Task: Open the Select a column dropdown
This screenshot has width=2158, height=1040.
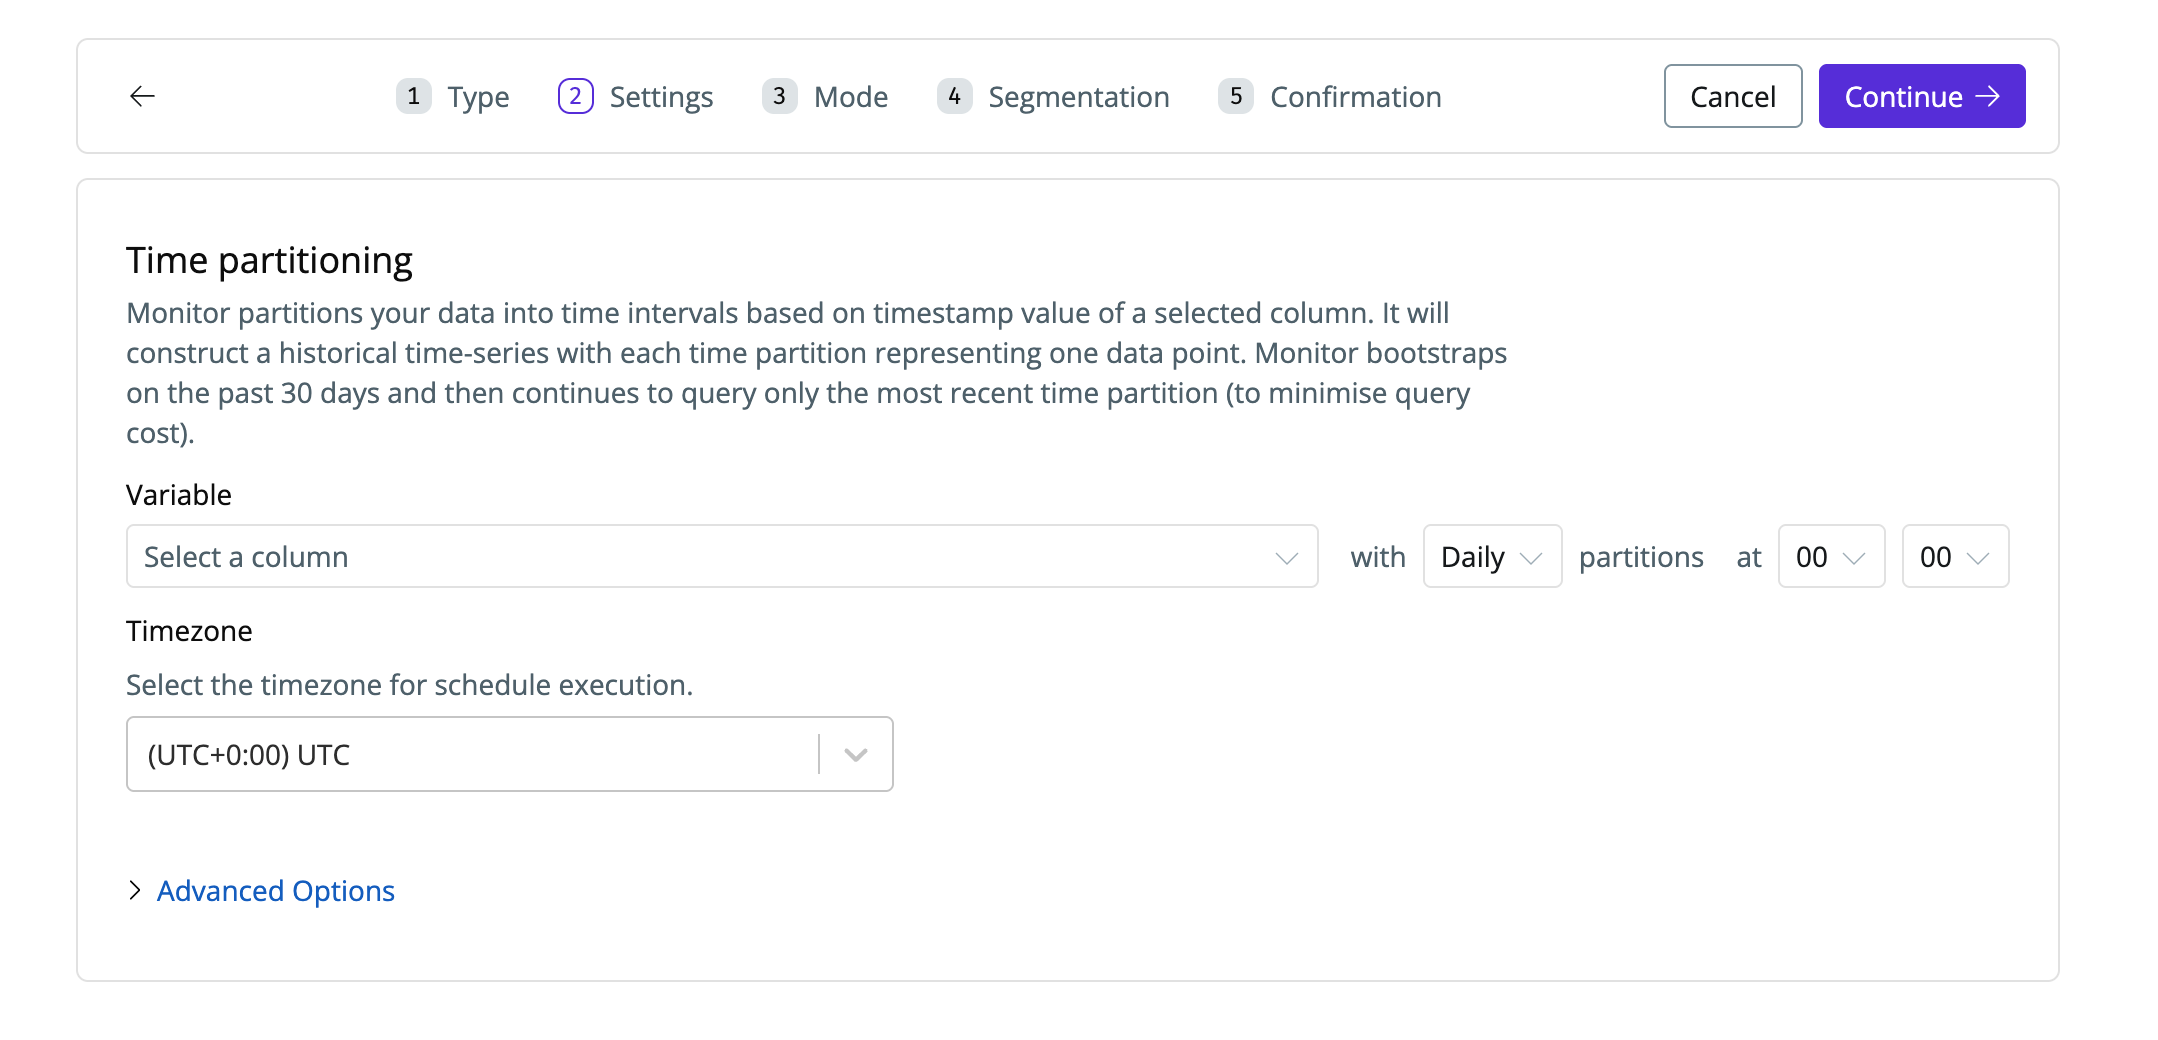Action: 721,557
